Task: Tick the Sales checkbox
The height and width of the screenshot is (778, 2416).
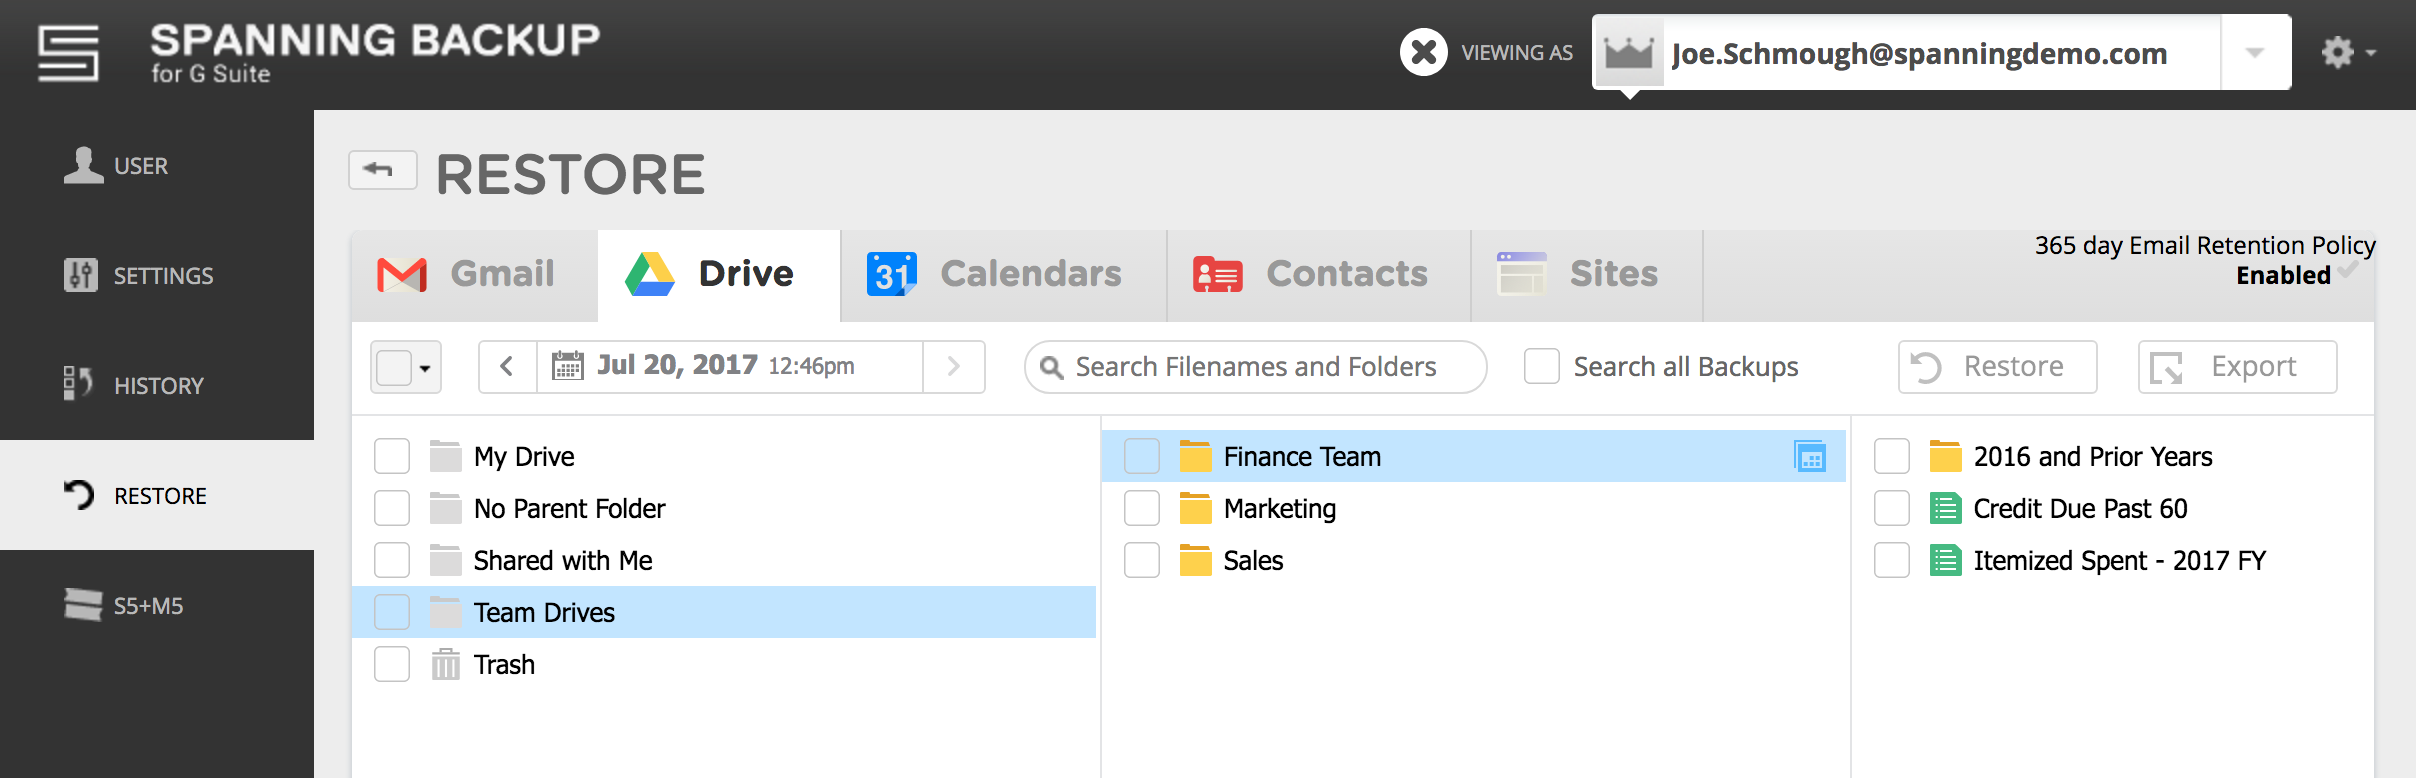Action: 1142,560
